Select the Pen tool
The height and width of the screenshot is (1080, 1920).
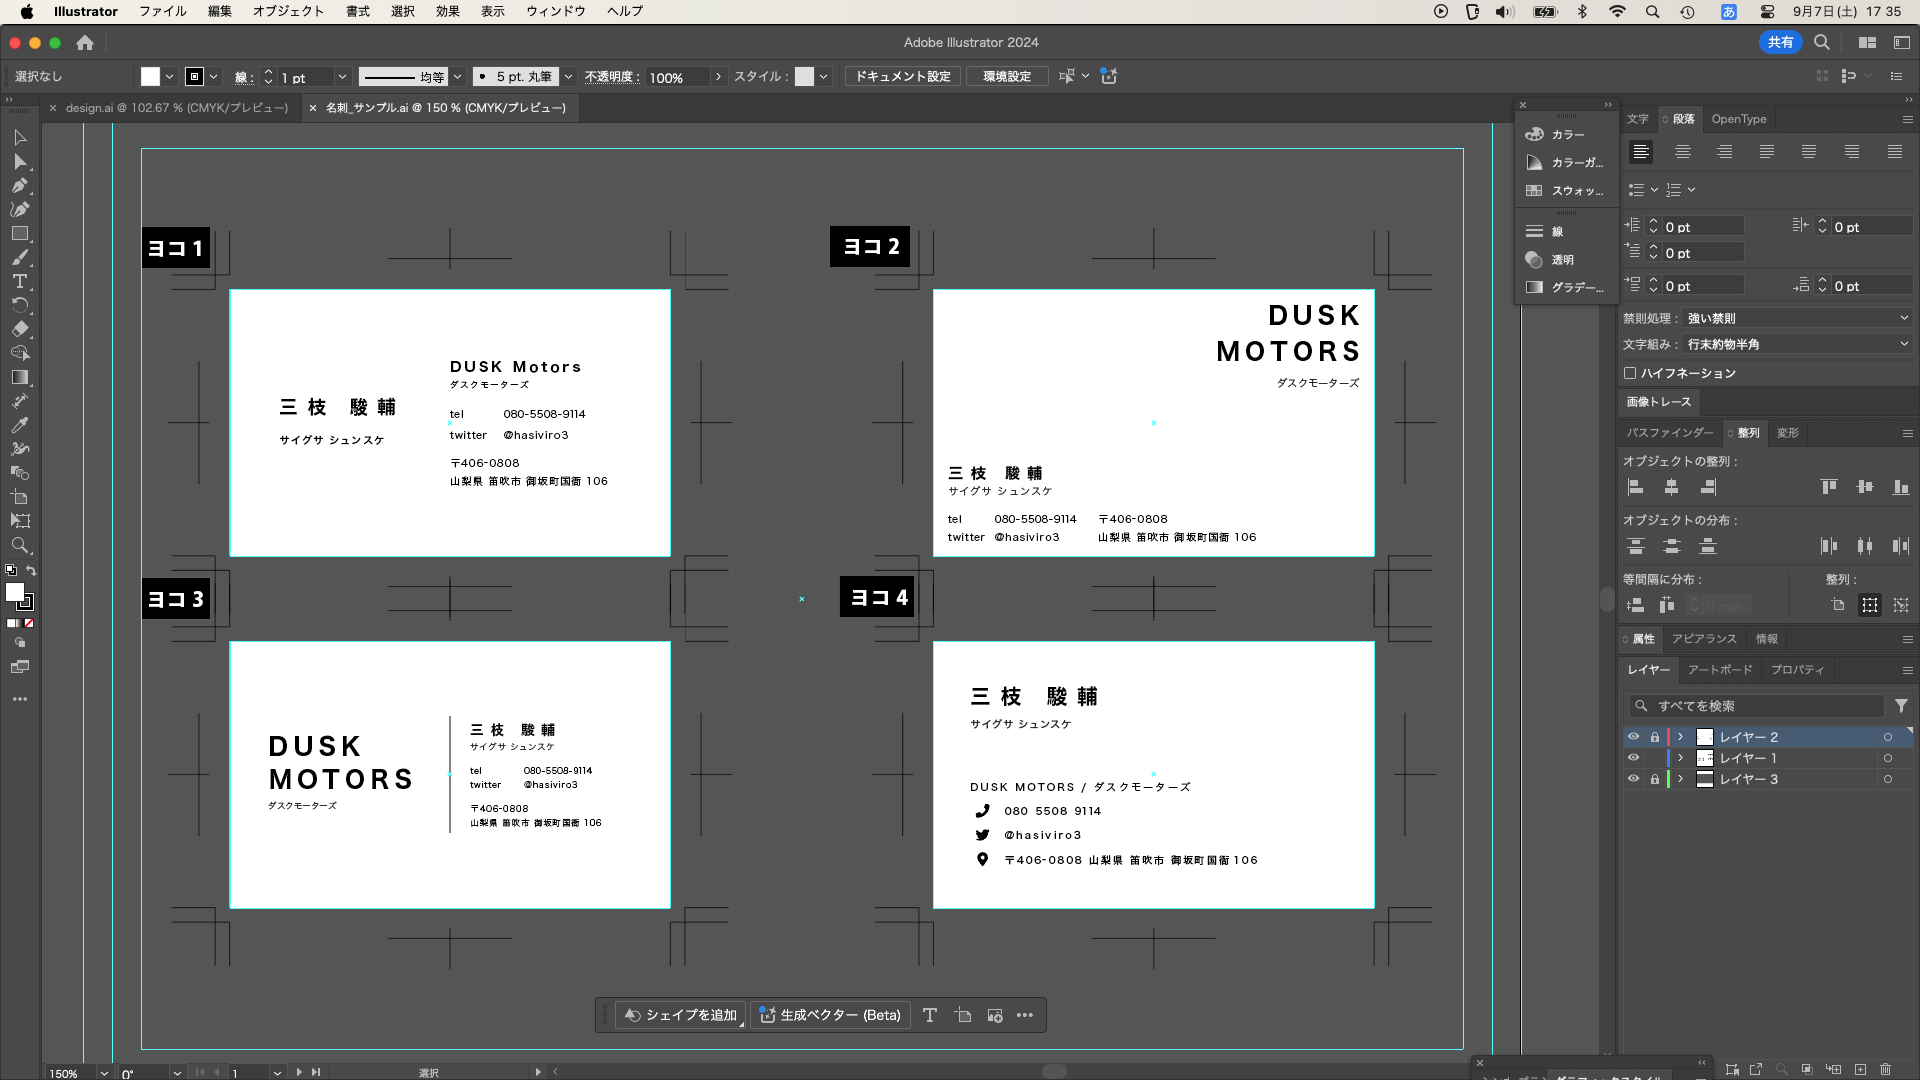click(19, 185)
